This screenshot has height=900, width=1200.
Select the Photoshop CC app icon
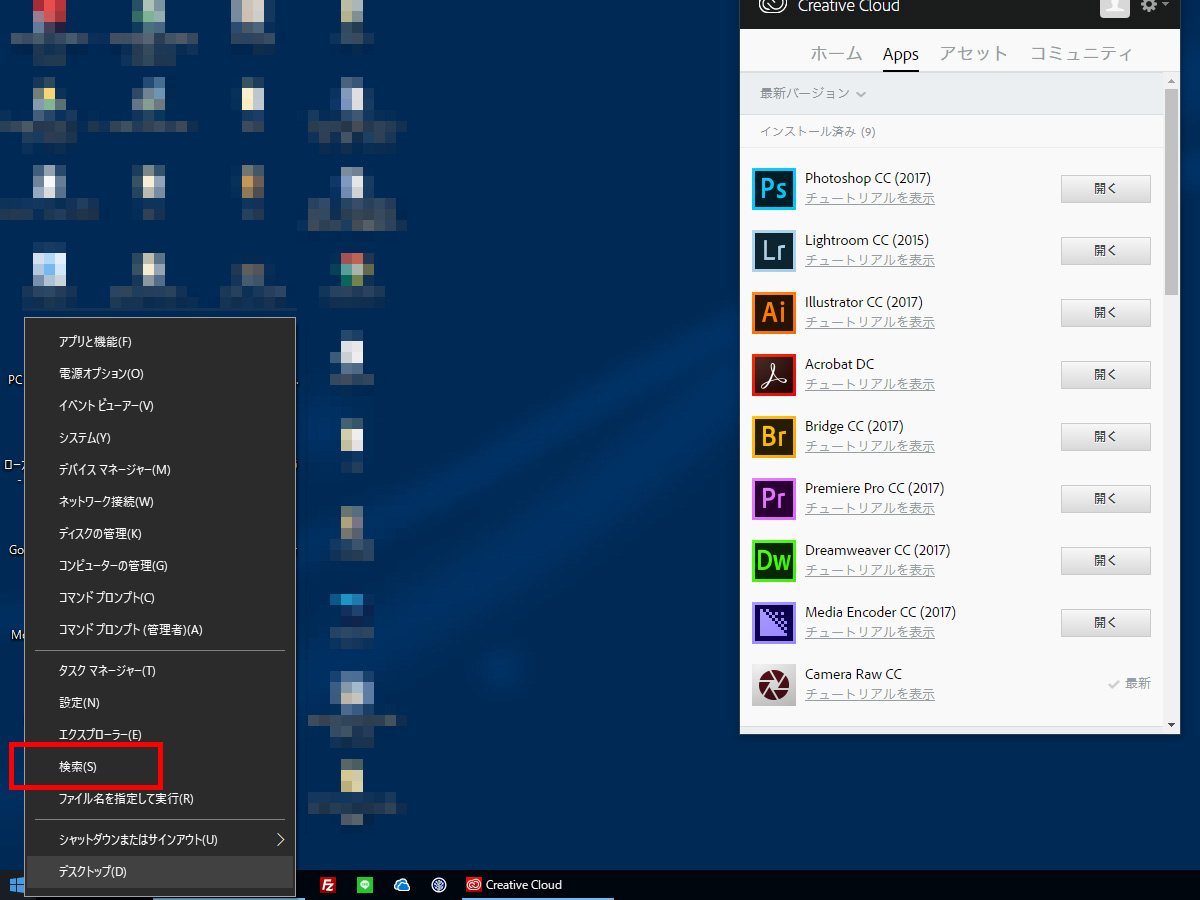773,189
